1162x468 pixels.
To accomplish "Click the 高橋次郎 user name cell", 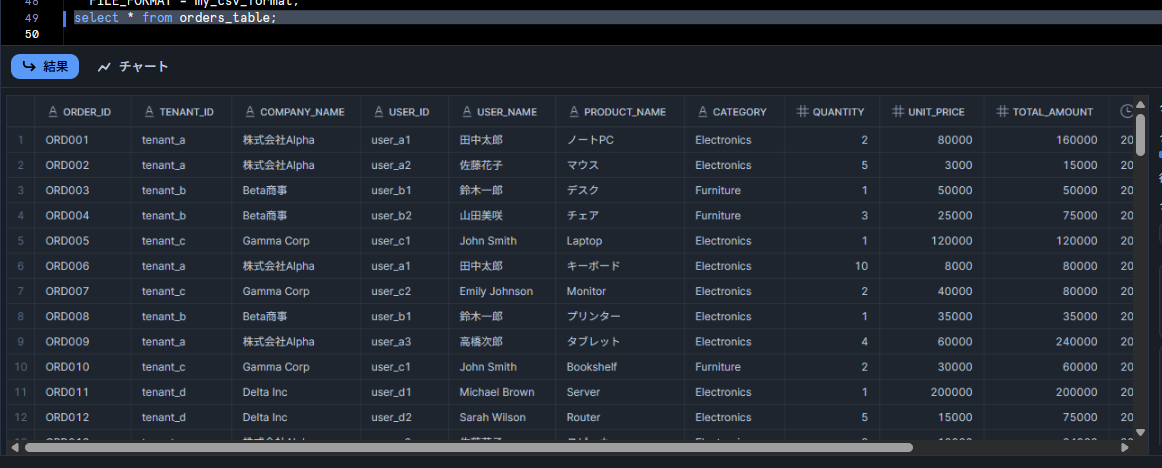I will click(502, 341).
